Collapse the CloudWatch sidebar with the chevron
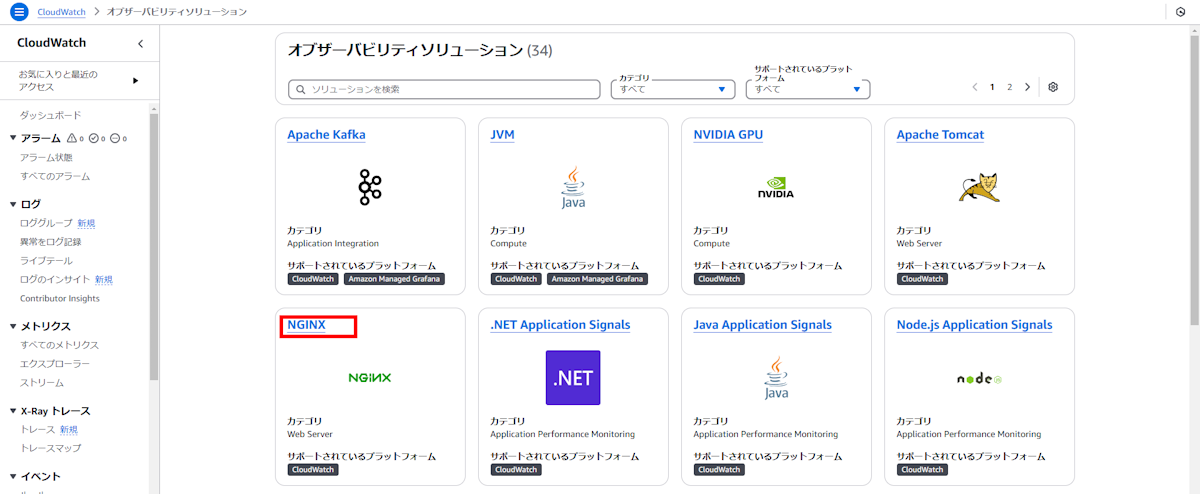Image resolution: width=1200 pixels, height=494 pixels. 140,44
